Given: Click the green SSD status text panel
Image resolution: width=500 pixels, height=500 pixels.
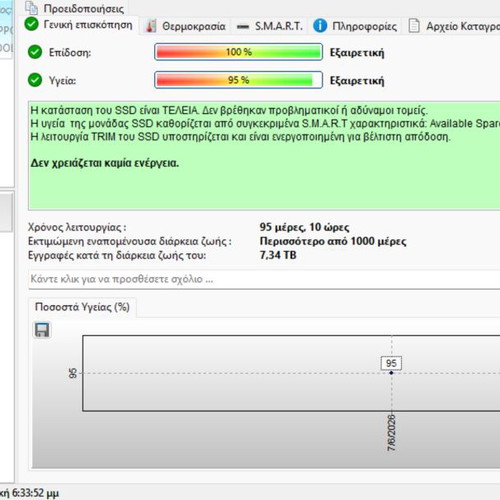Looking at the screenshot, I should 264,155.
